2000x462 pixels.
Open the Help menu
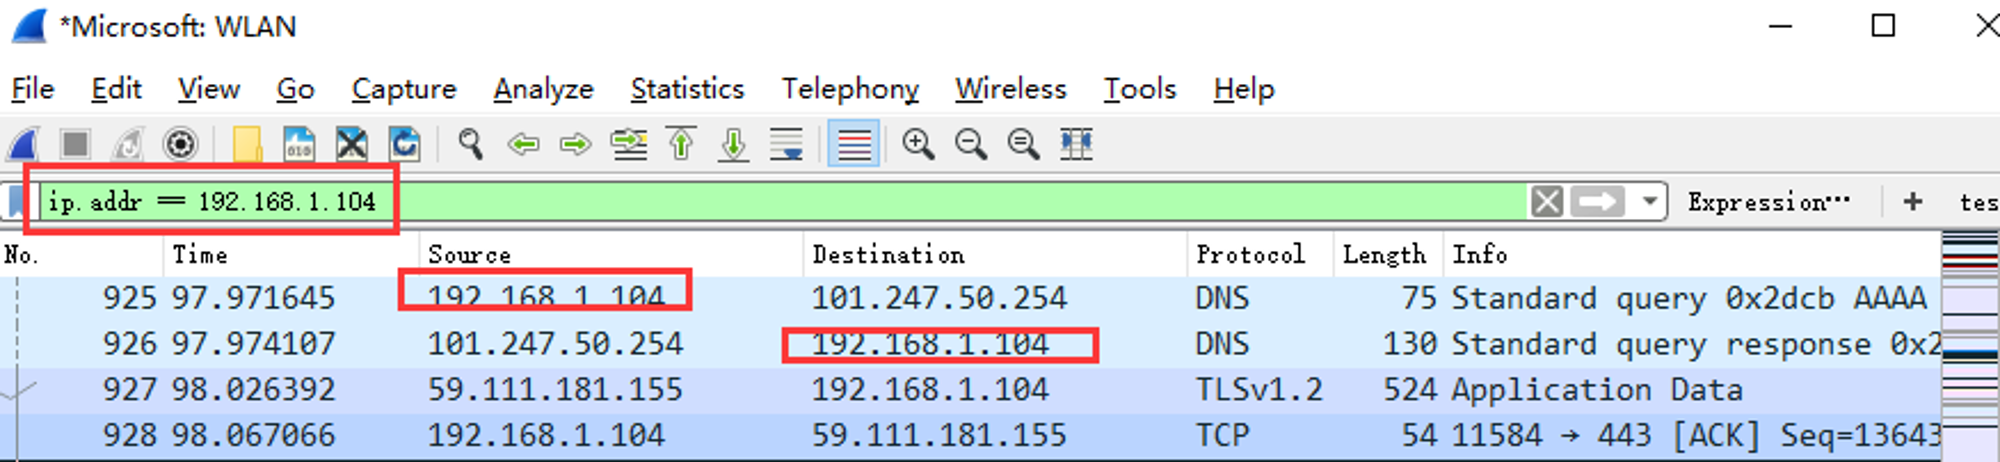click(x=1244, y=89)
